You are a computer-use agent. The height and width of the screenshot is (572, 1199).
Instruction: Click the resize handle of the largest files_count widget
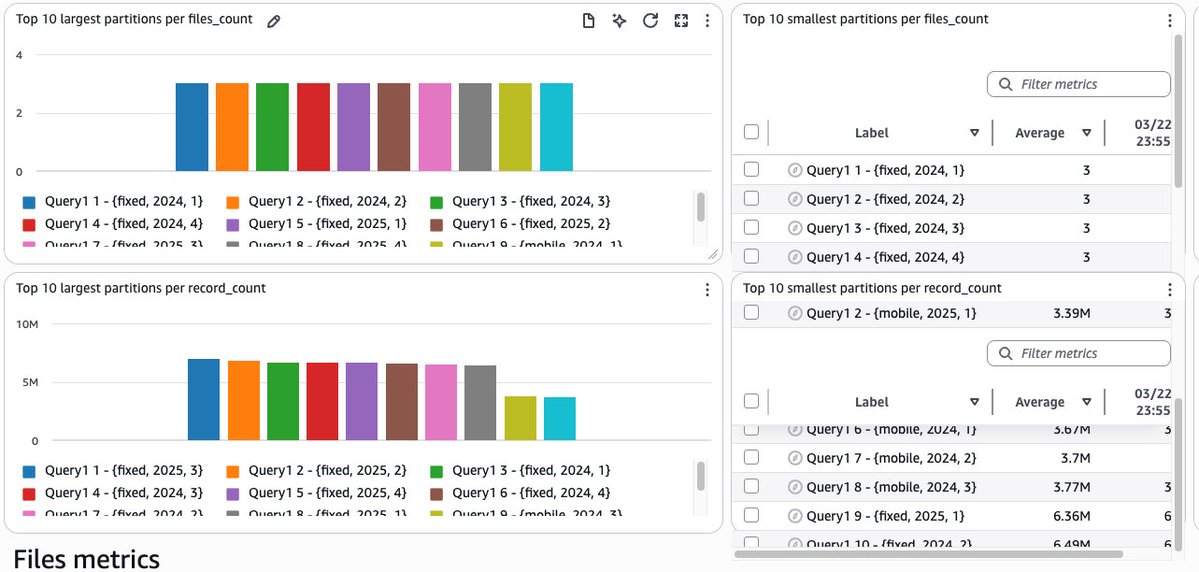[713, 255]
